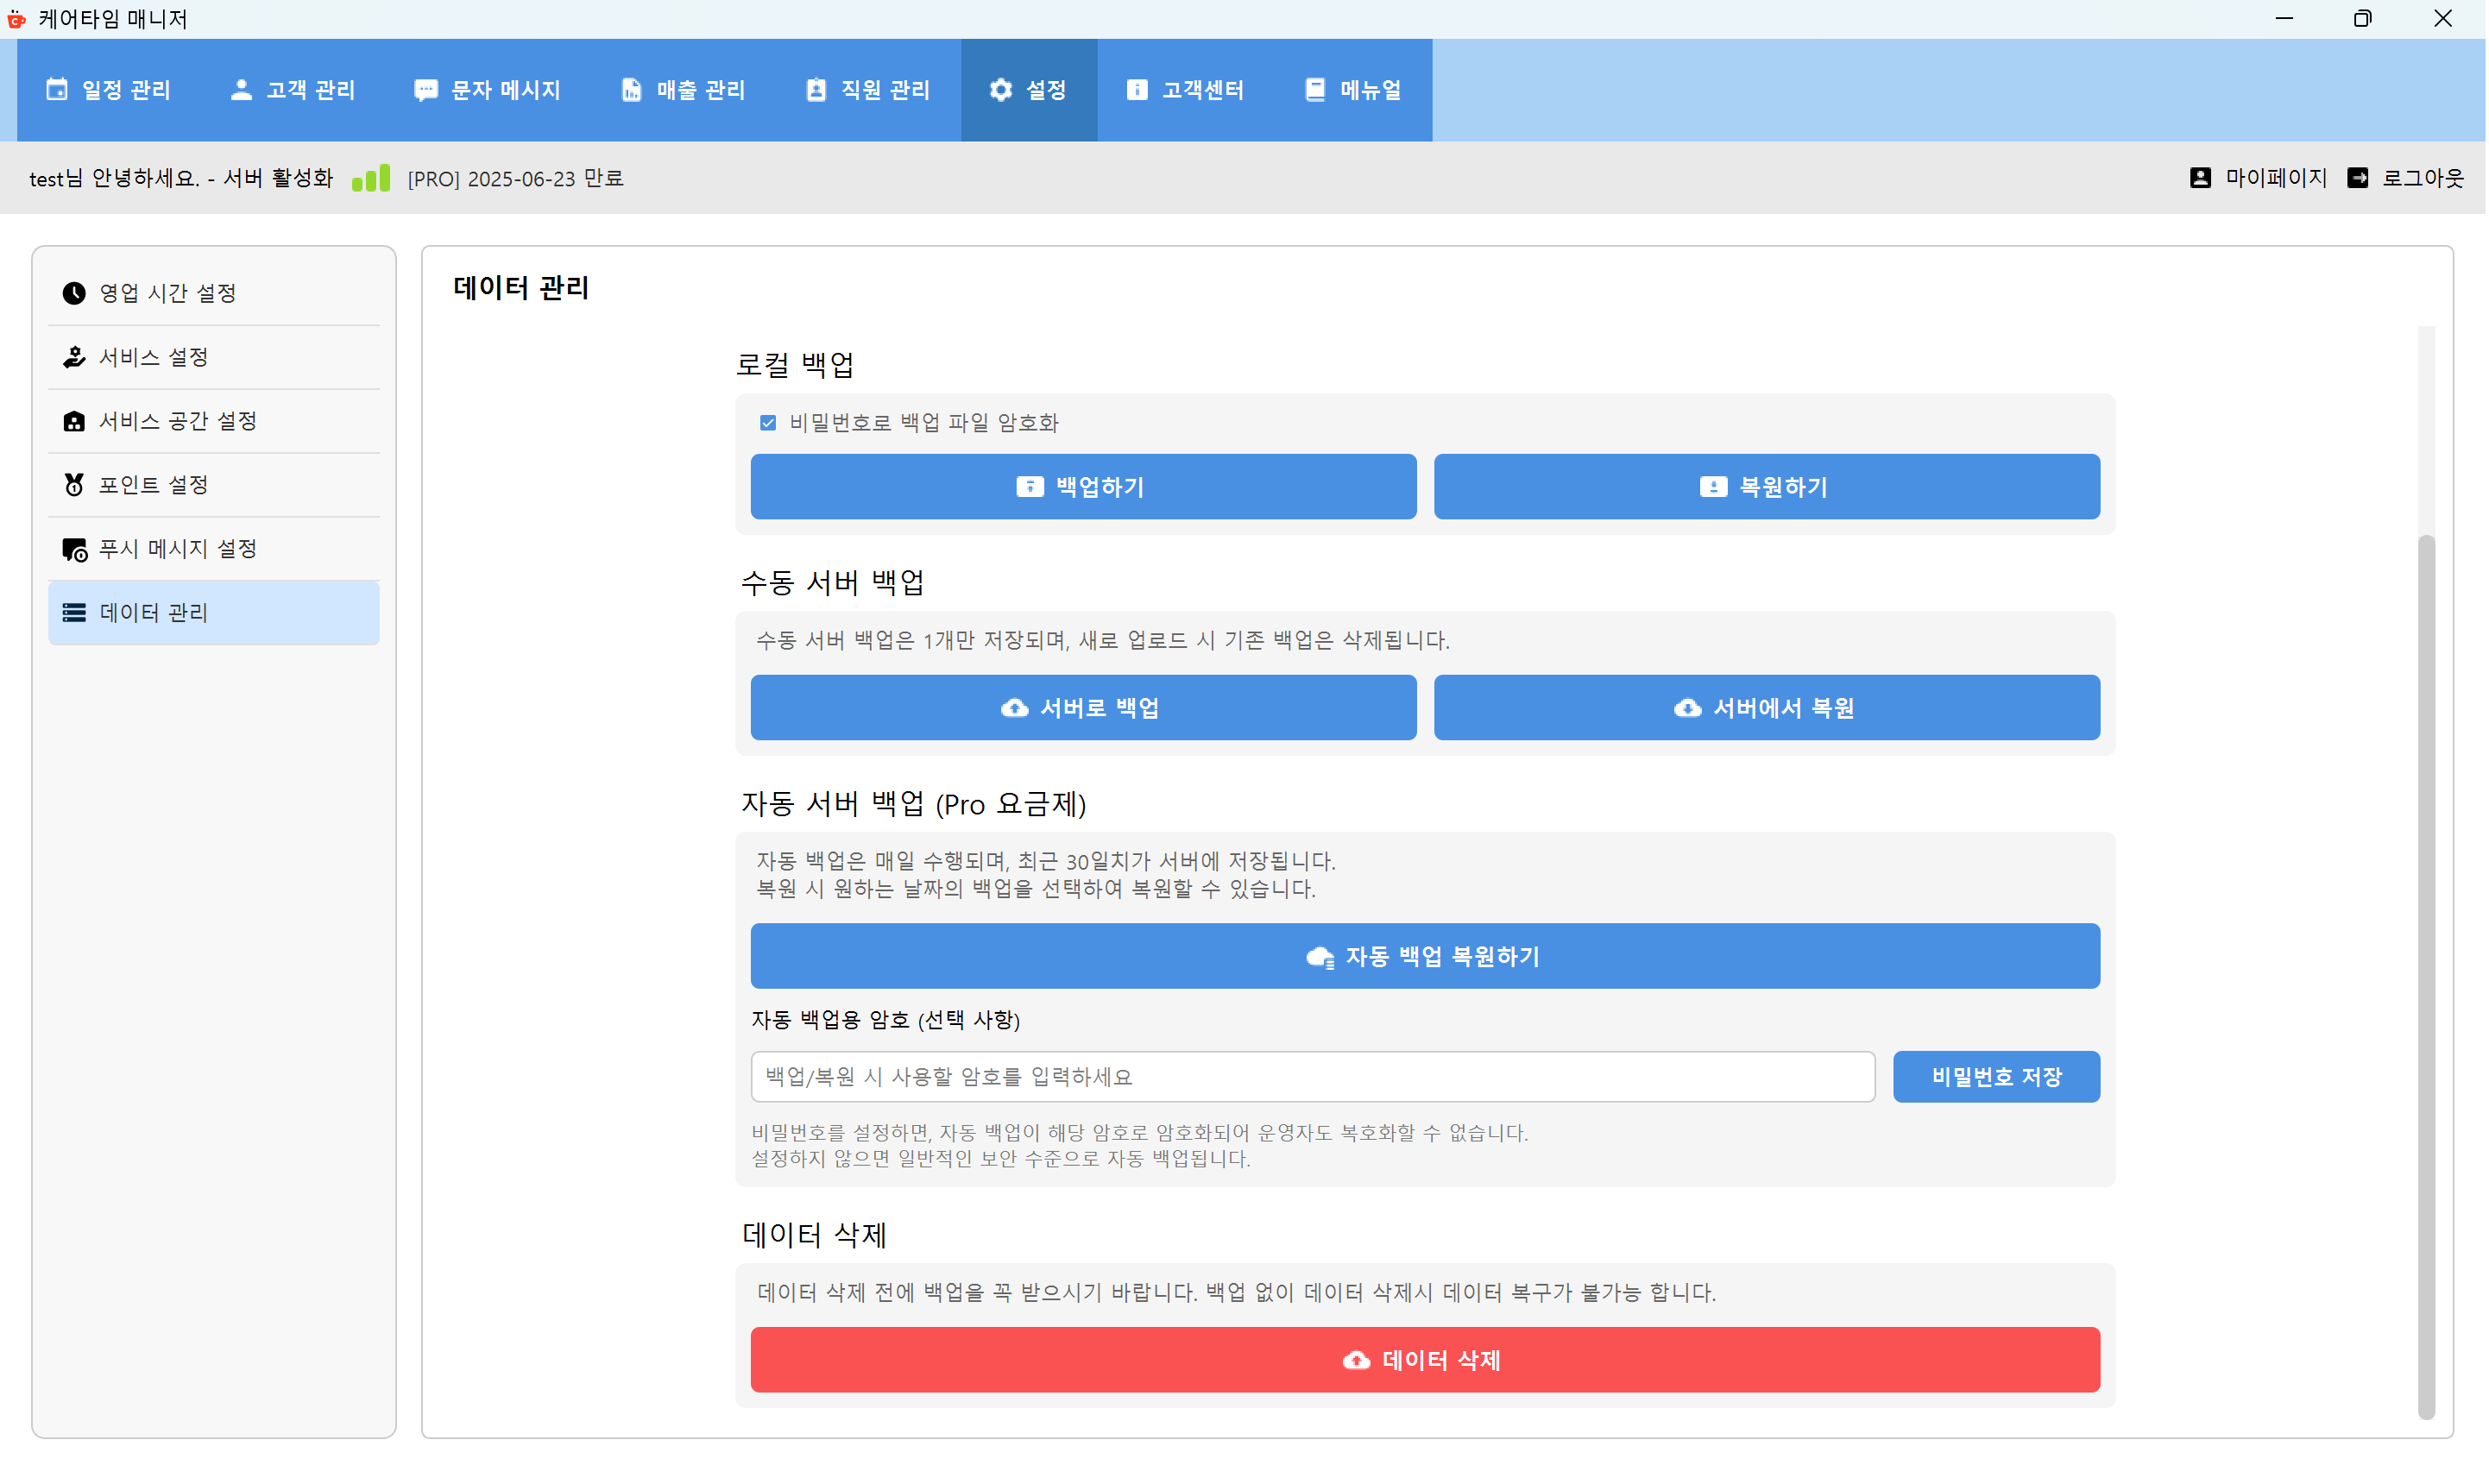Open 서비스 공간 설정 via its house icon

point(74,420)
